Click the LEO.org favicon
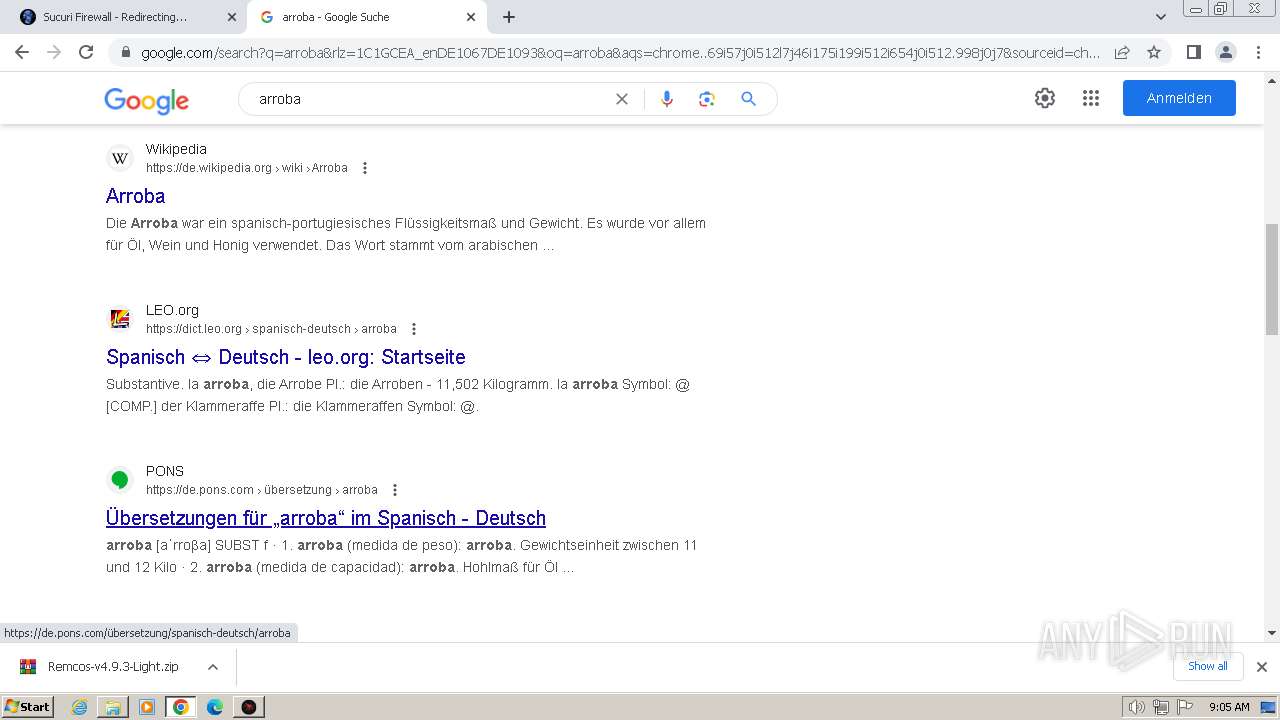The height and width of the screenshot is (720, 1280). point(120,319)
